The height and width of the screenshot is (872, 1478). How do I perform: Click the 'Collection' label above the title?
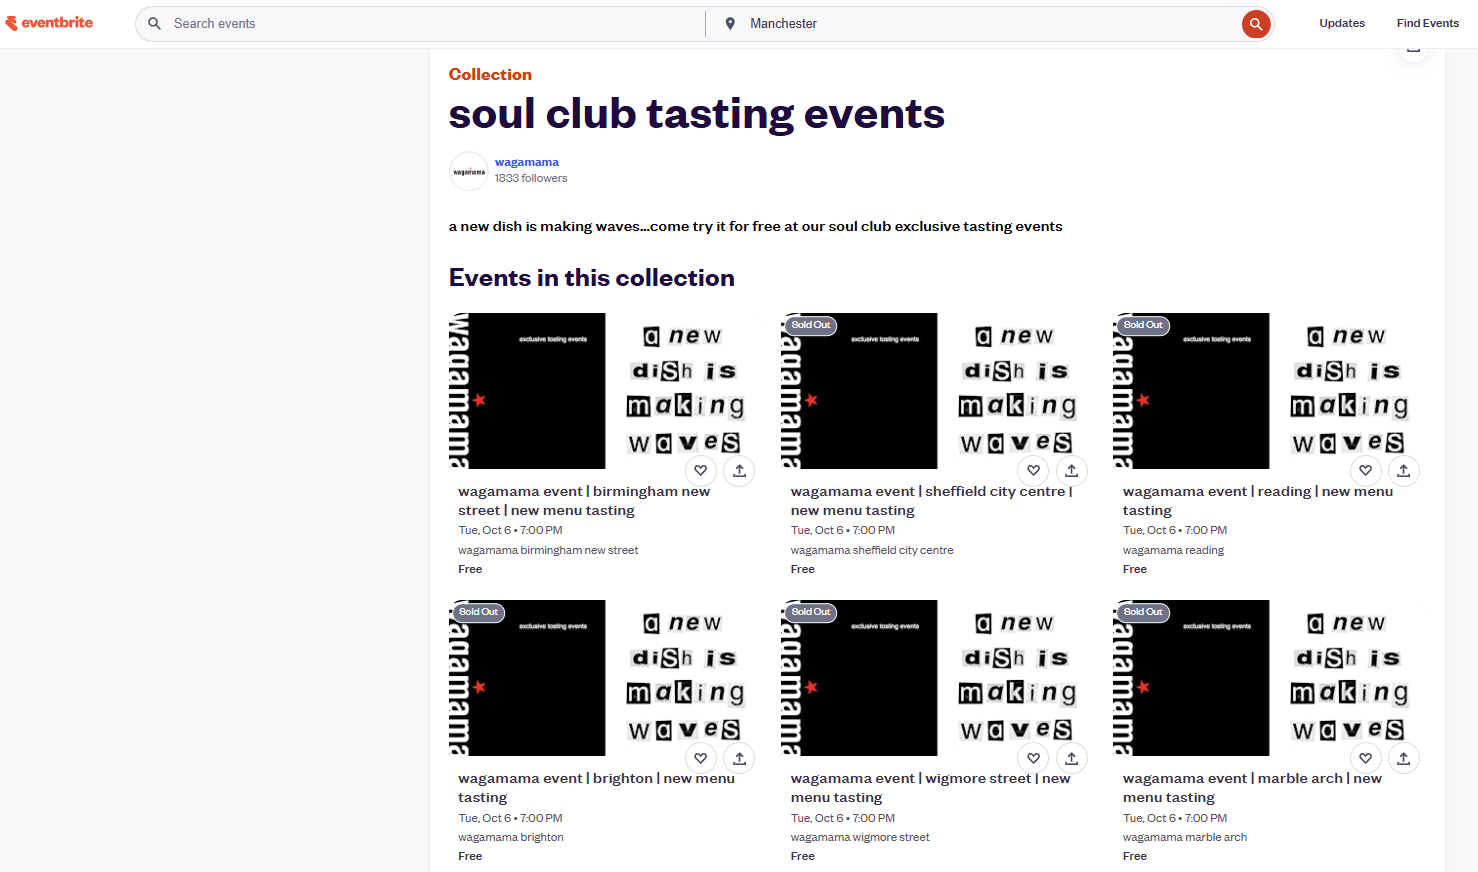490,74
